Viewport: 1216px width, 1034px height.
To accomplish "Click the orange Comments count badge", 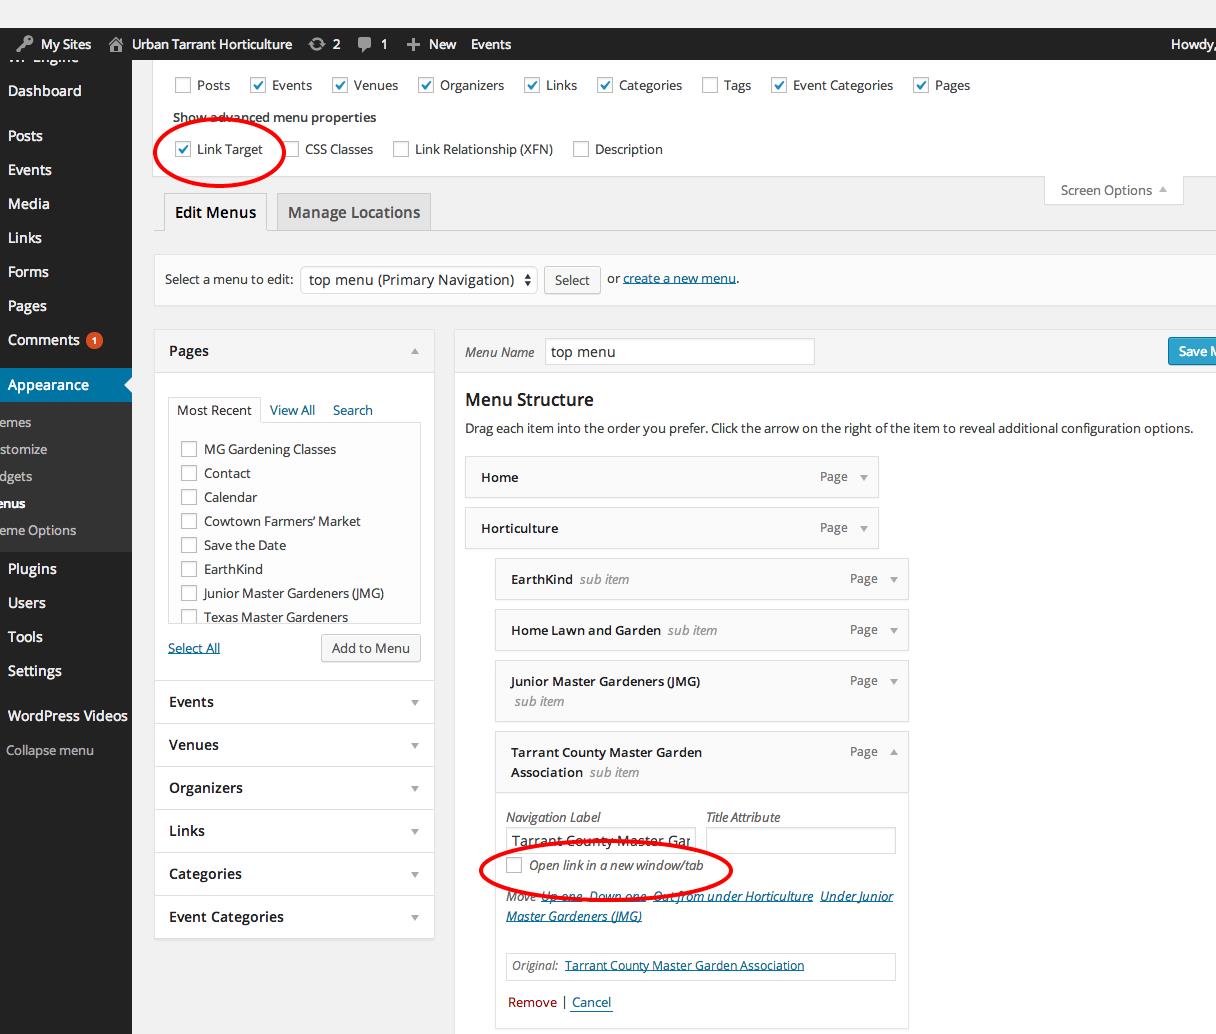I will (94, 340).
